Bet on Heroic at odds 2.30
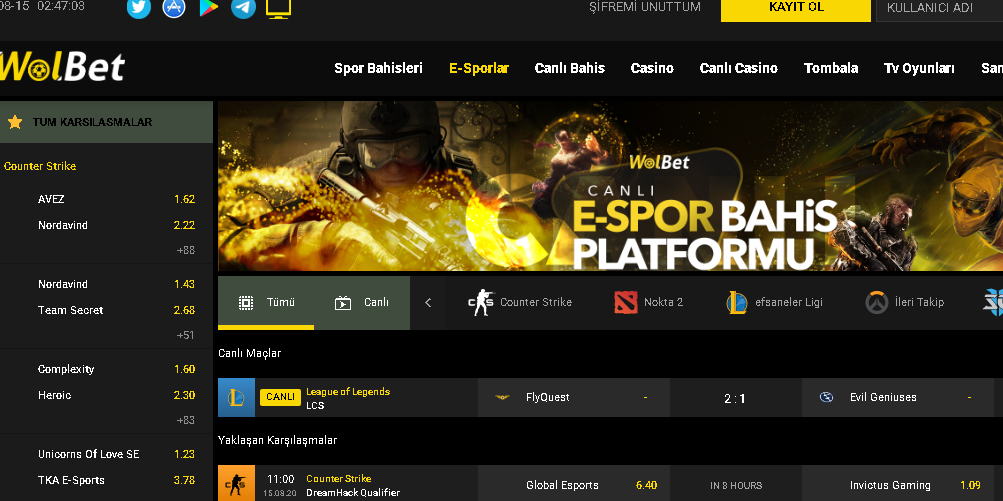This screenshot has width=1003, height=501. 185,395
